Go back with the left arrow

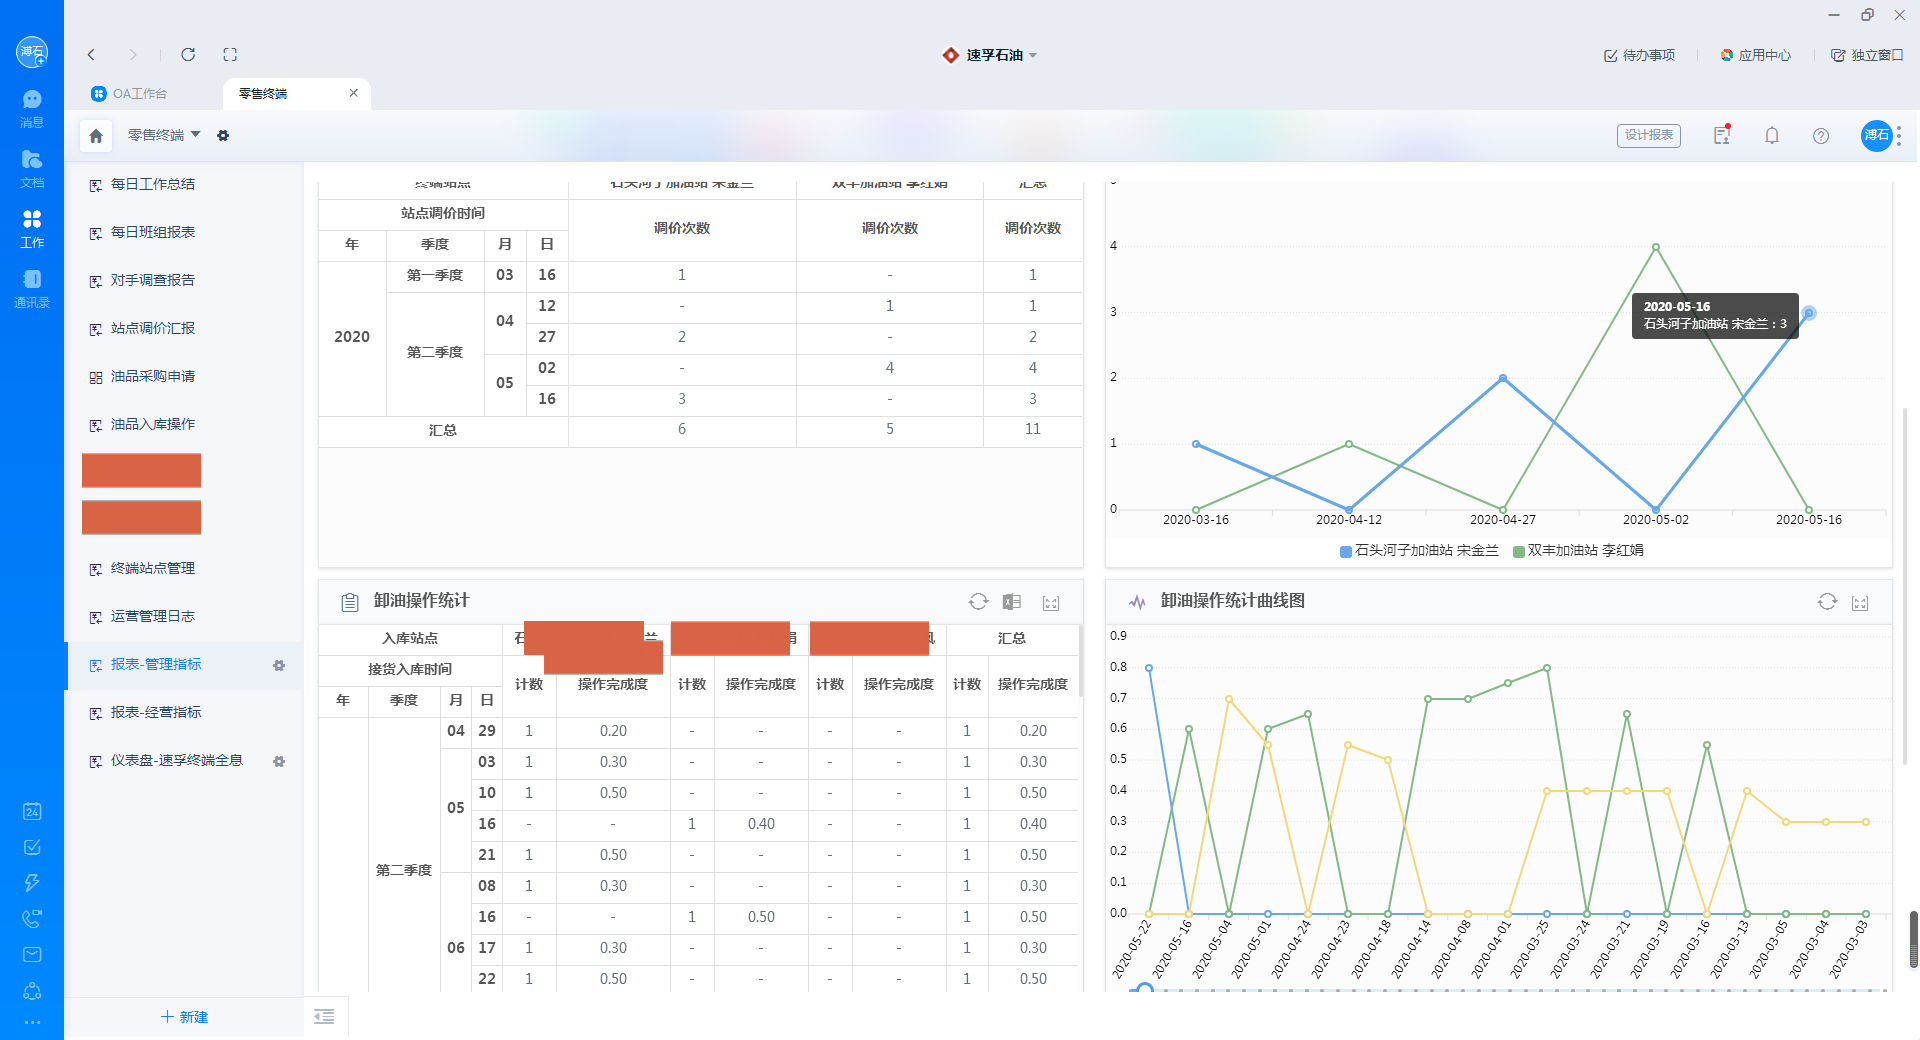pyautogui.click(x=91, y=55)
